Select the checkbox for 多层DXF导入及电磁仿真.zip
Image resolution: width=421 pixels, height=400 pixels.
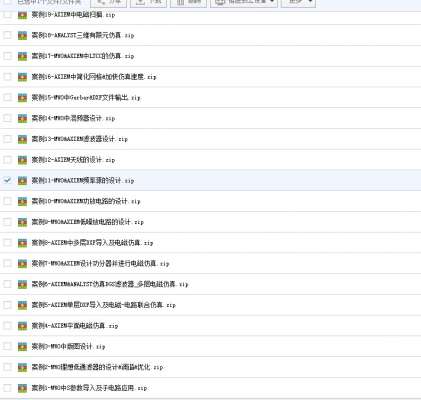pos(7,242)
